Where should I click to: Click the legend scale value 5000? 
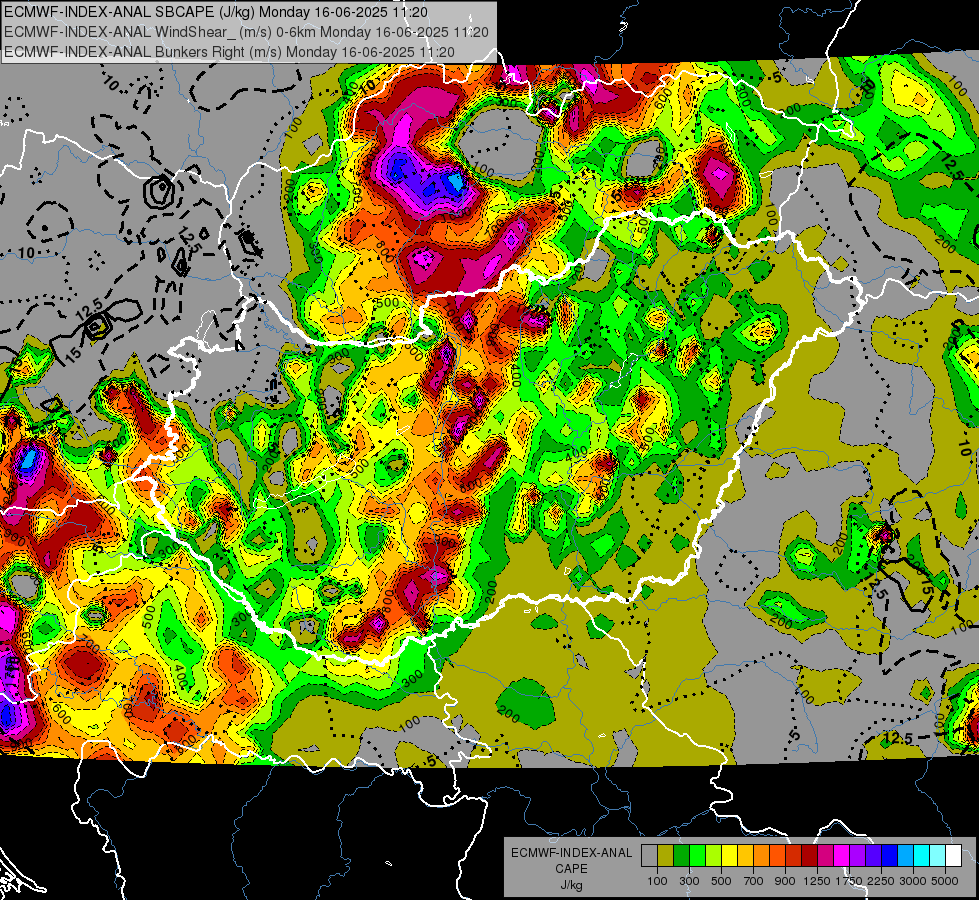pyautogui.click(x=945, y=881)
